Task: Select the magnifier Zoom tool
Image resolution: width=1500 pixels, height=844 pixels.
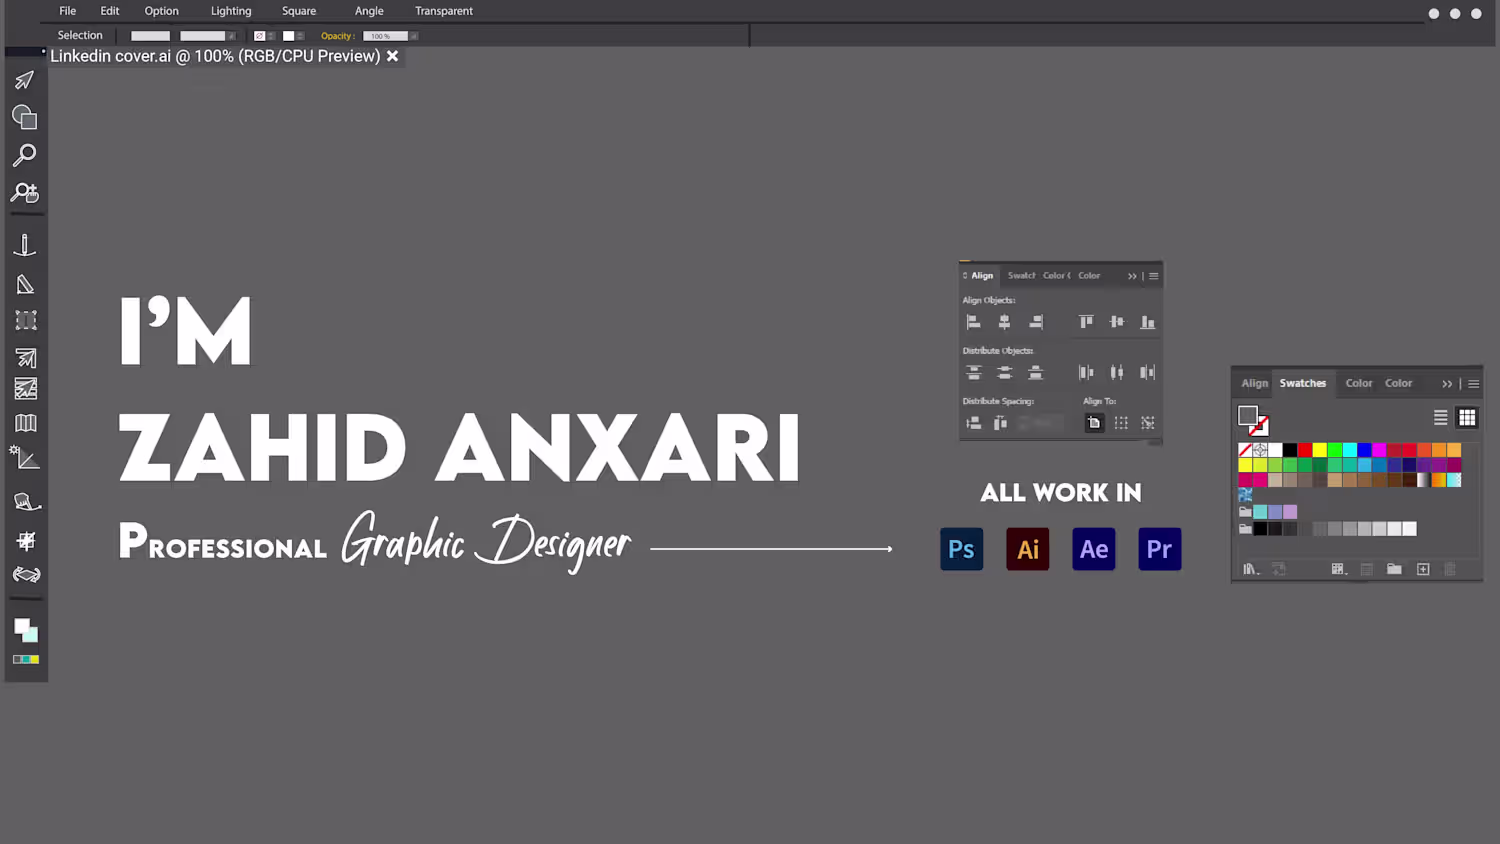Action: (x=25, y=155)
